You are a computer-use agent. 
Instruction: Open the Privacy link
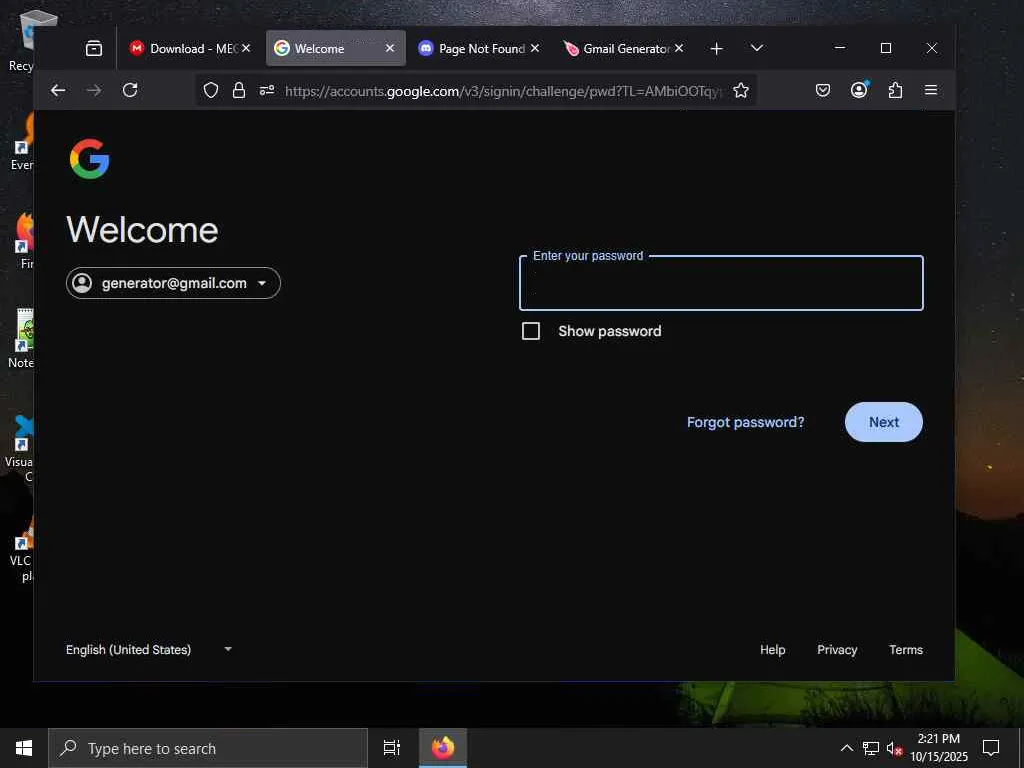pyautogui.click(x=837, y=650)
